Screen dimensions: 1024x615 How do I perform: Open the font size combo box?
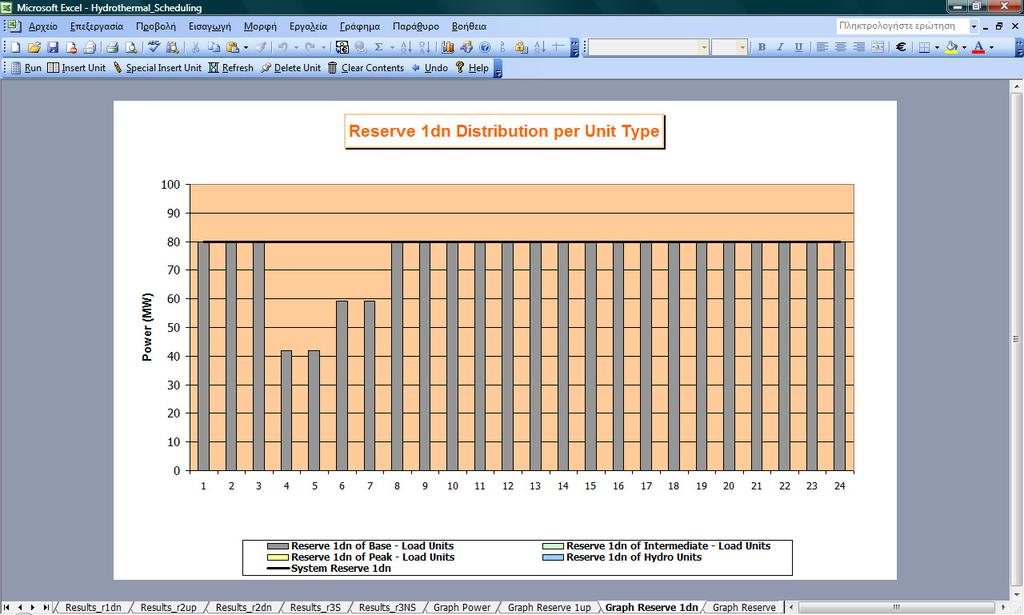(729, 47)
